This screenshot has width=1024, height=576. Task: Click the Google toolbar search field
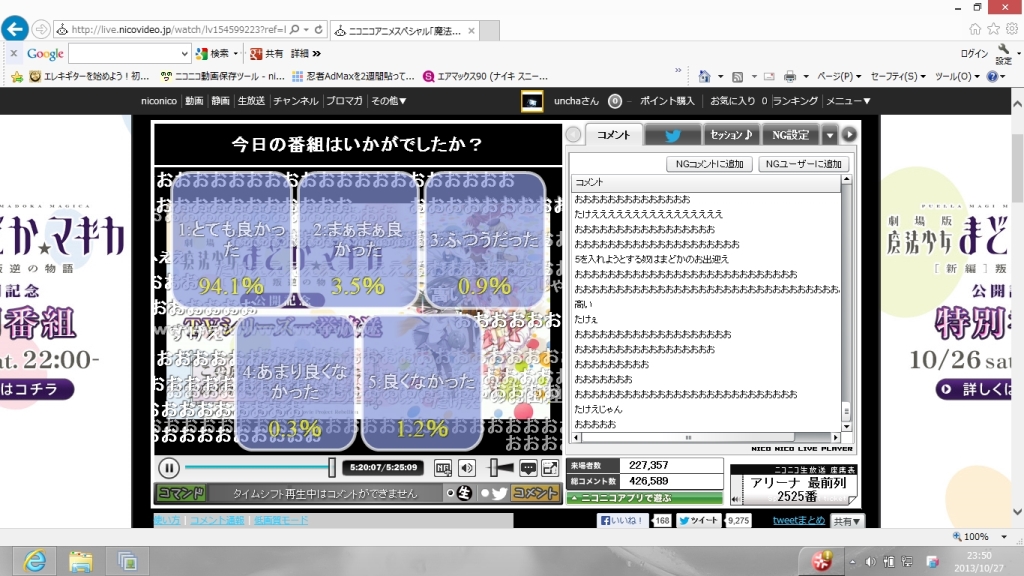click(x=124, y=54)
